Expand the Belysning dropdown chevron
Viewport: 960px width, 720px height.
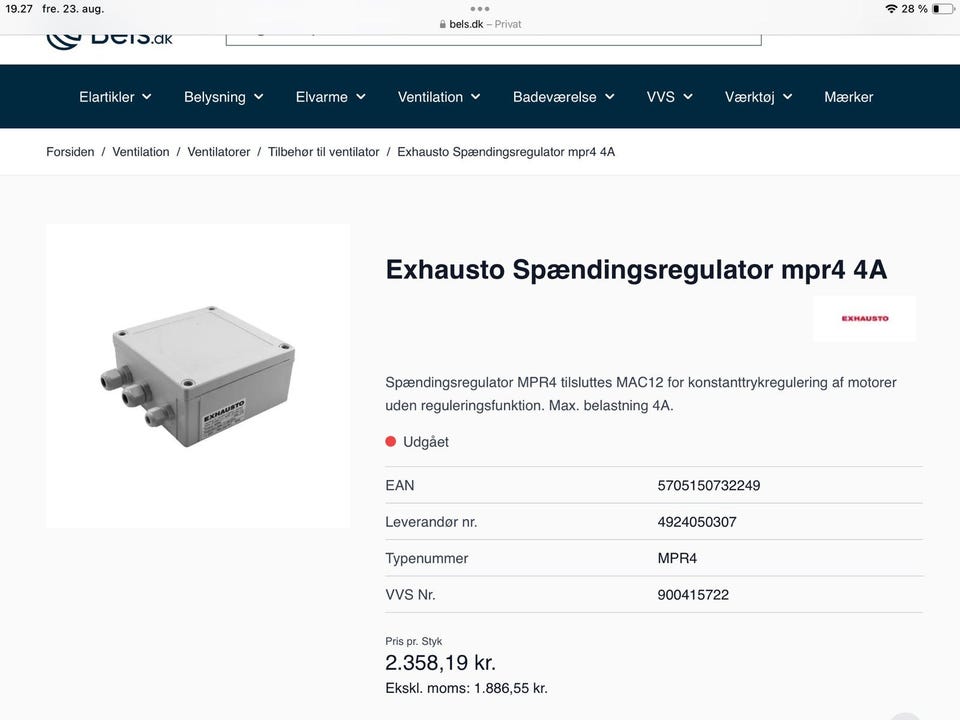coord(259,97)
